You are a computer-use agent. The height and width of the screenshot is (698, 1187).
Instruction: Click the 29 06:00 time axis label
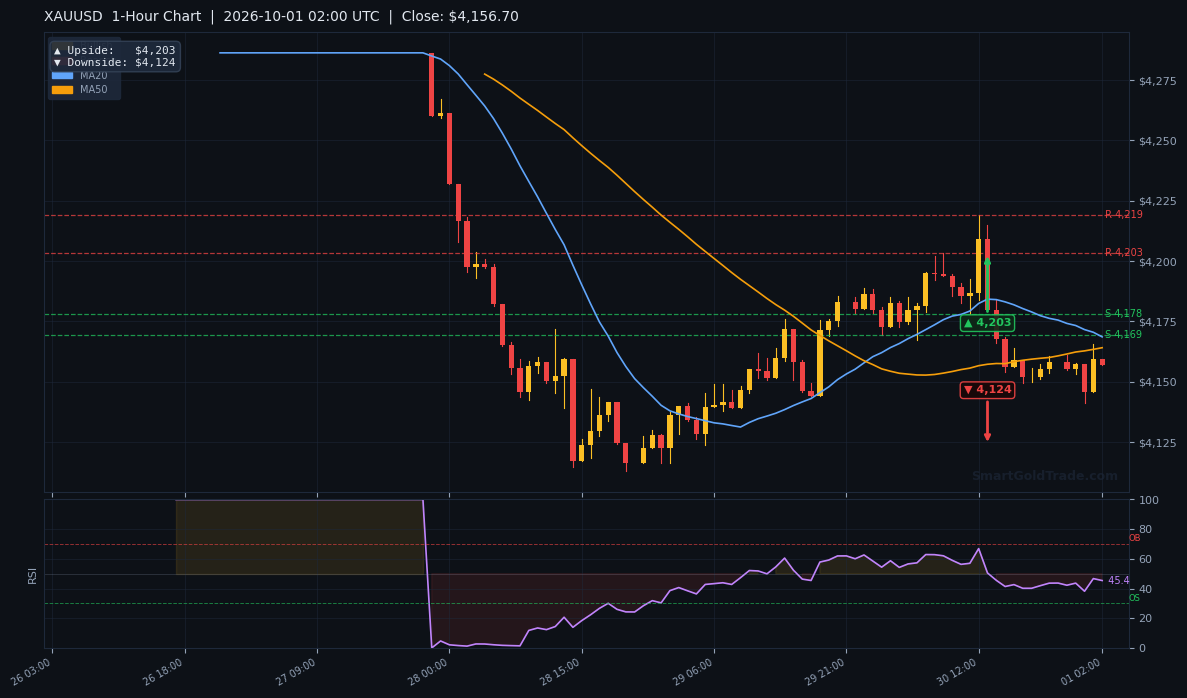[x=695, y=671]
